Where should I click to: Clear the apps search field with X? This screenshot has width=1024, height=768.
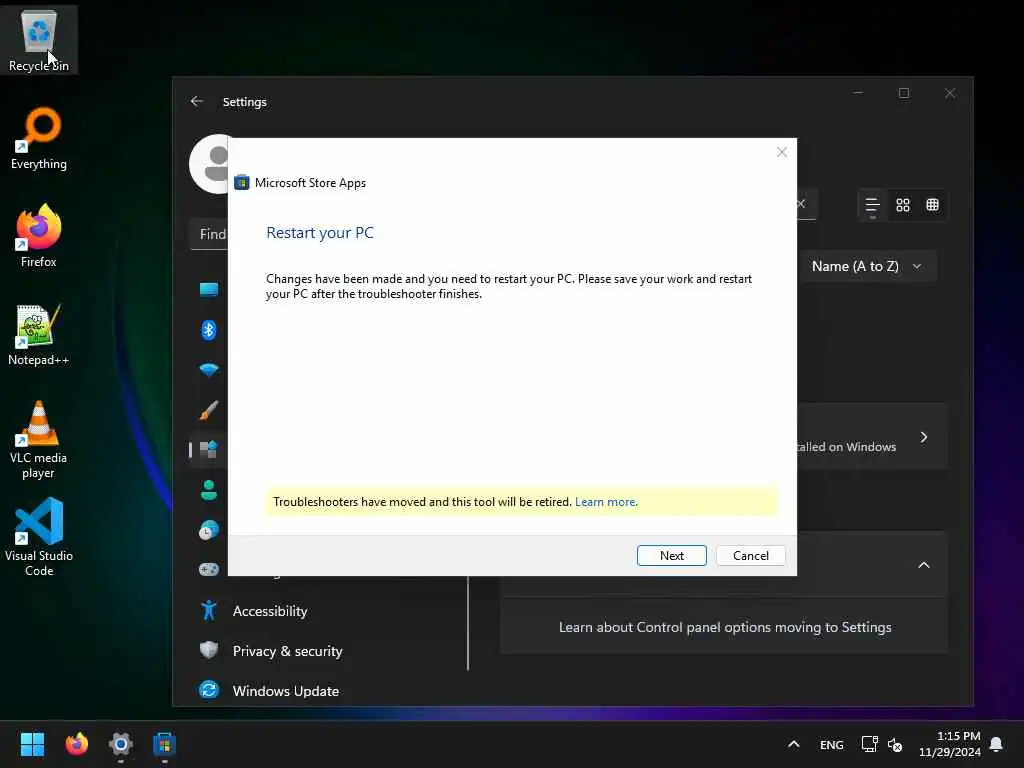pyautogui.click(x=801, y=204)
